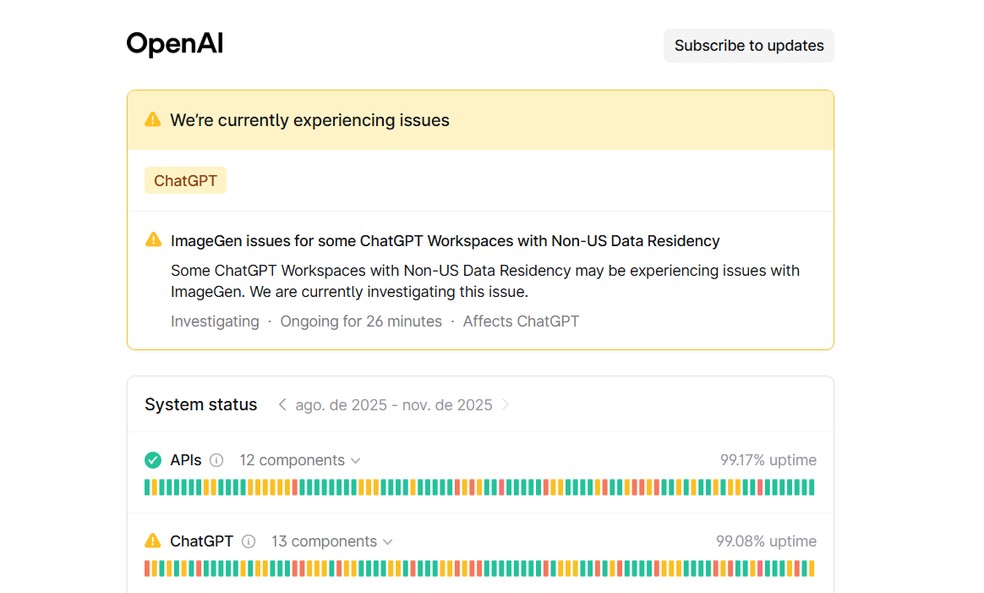984x593 pixels.
Task: Click the 99.17% uptime label for APIs
Action: [767, 460]
